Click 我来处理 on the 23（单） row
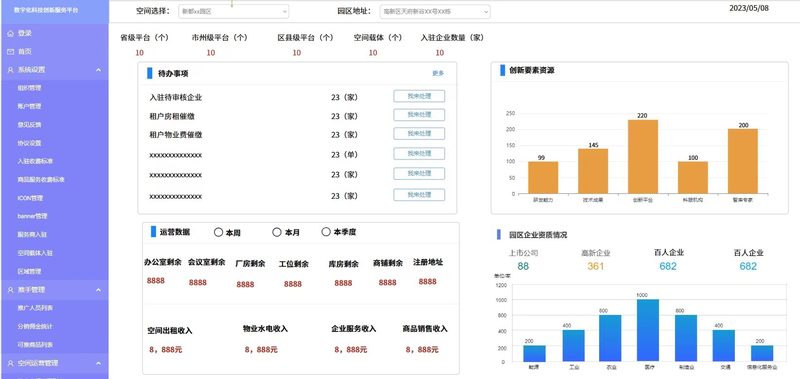Viewport: 800px width, 379px height. coord(419,154)
